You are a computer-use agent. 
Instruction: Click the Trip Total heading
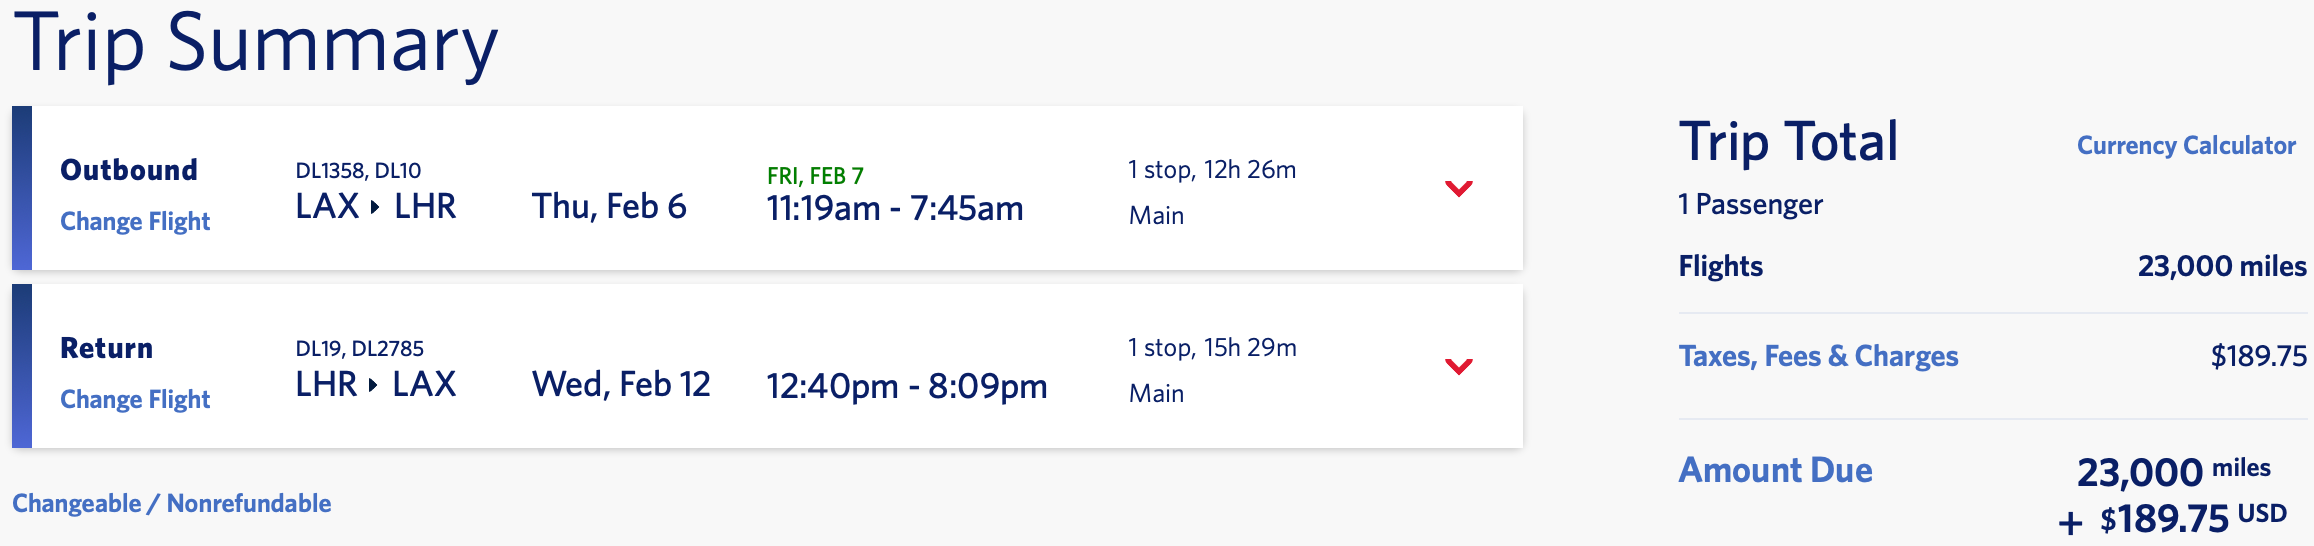(x=1788, y=142)
